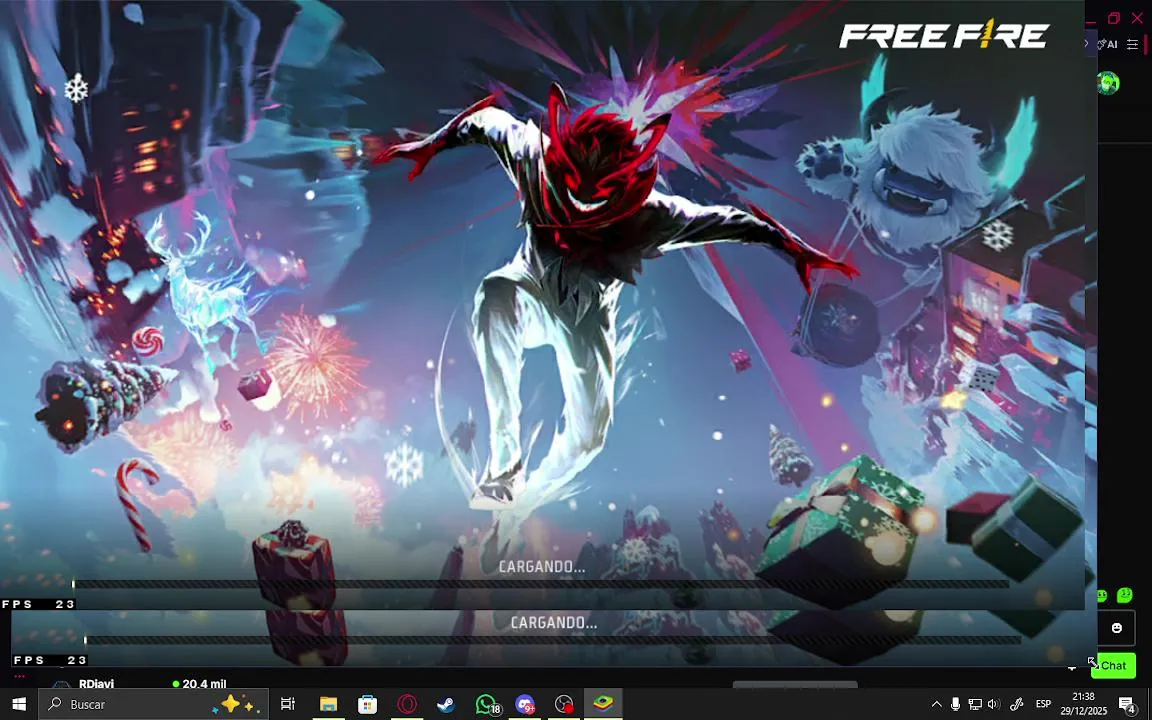Open the emoji picker smiley button
This screenshot has height=720, width=1152.
1117,628
